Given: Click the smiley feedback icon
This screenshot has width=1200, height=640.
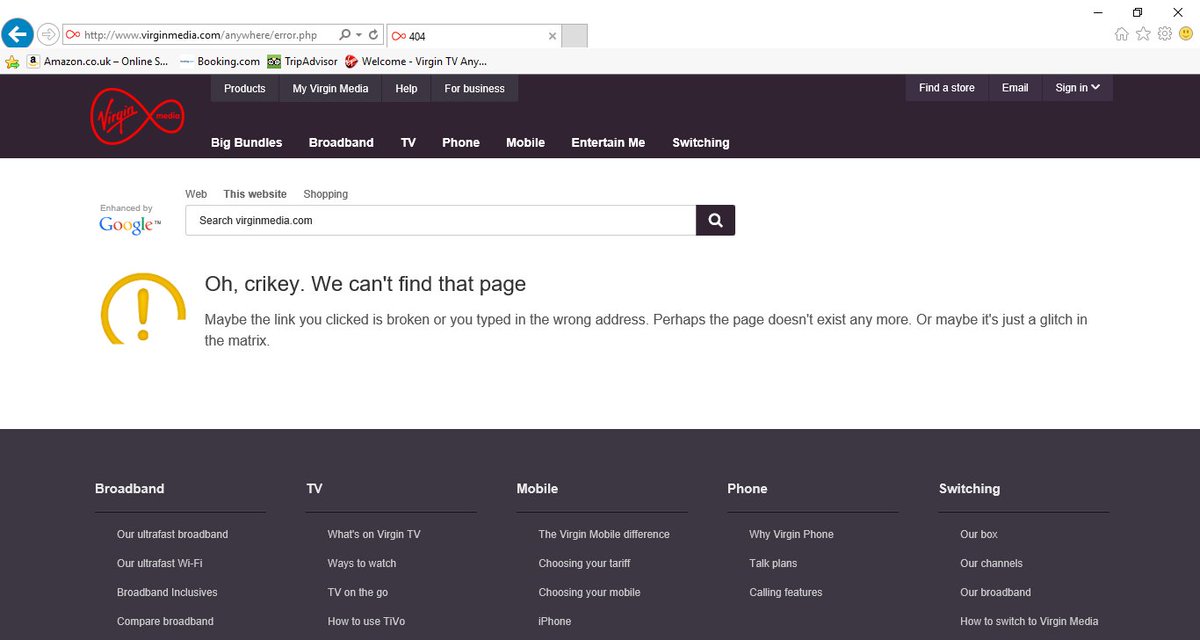Looking at the screenshot, I should 1186,34.
